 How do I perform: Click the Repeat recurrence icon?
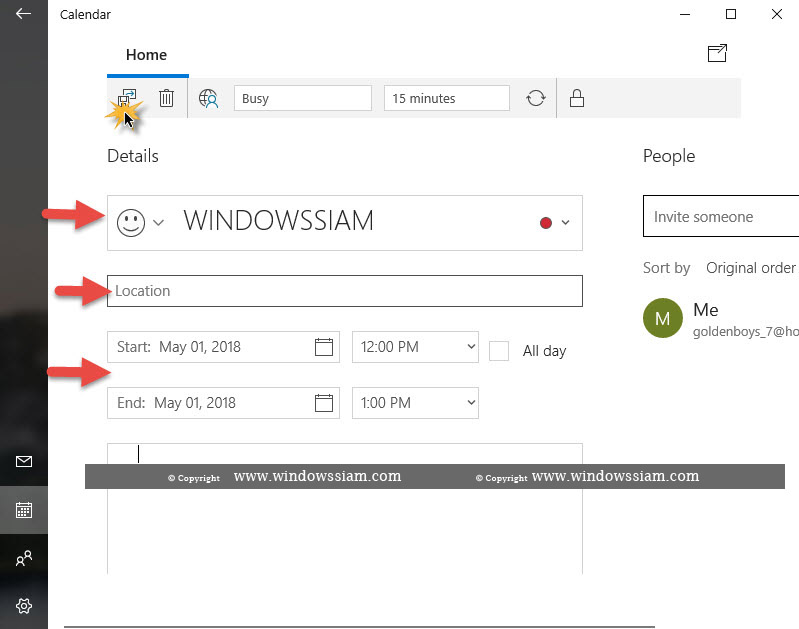tap(536, 98)
